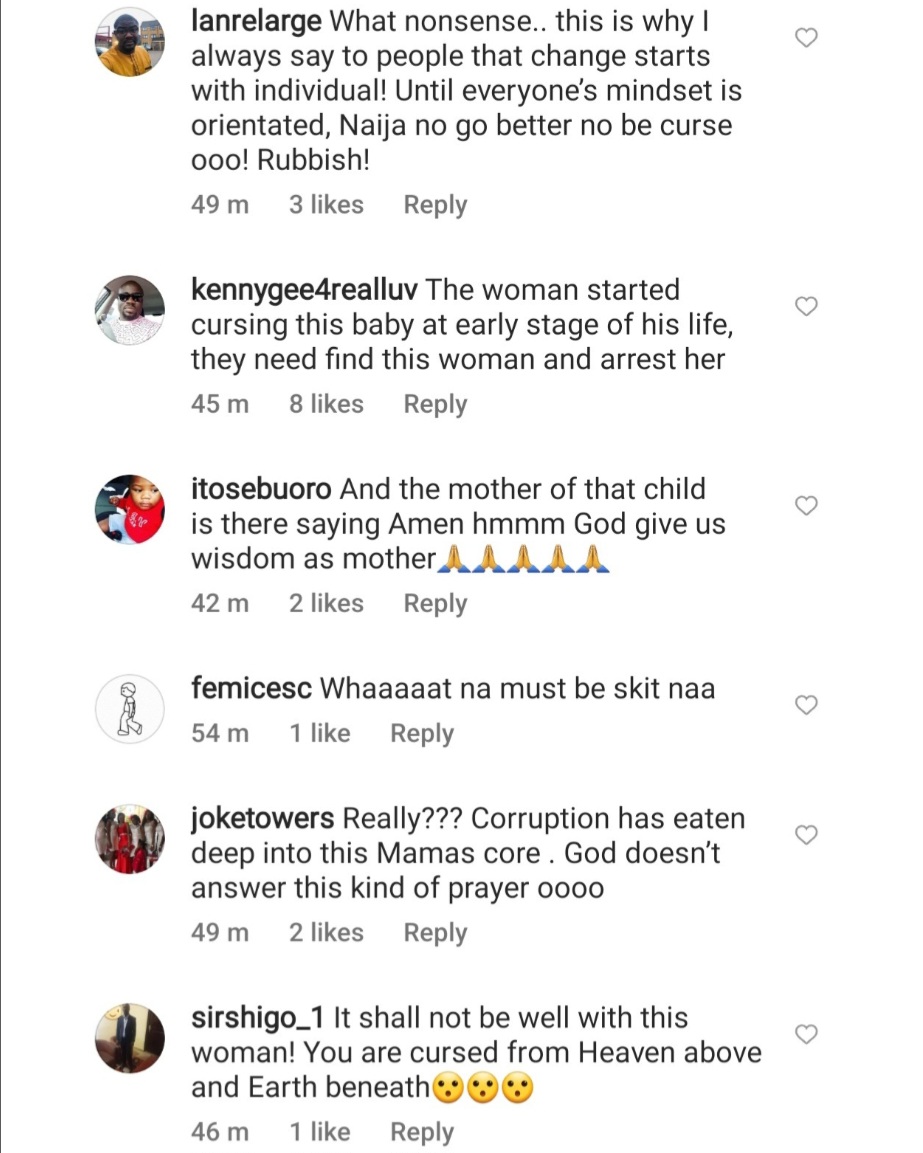Reply to lanrelarge's comment
This screenshot has height=1153, width=923.
[435, 205]
